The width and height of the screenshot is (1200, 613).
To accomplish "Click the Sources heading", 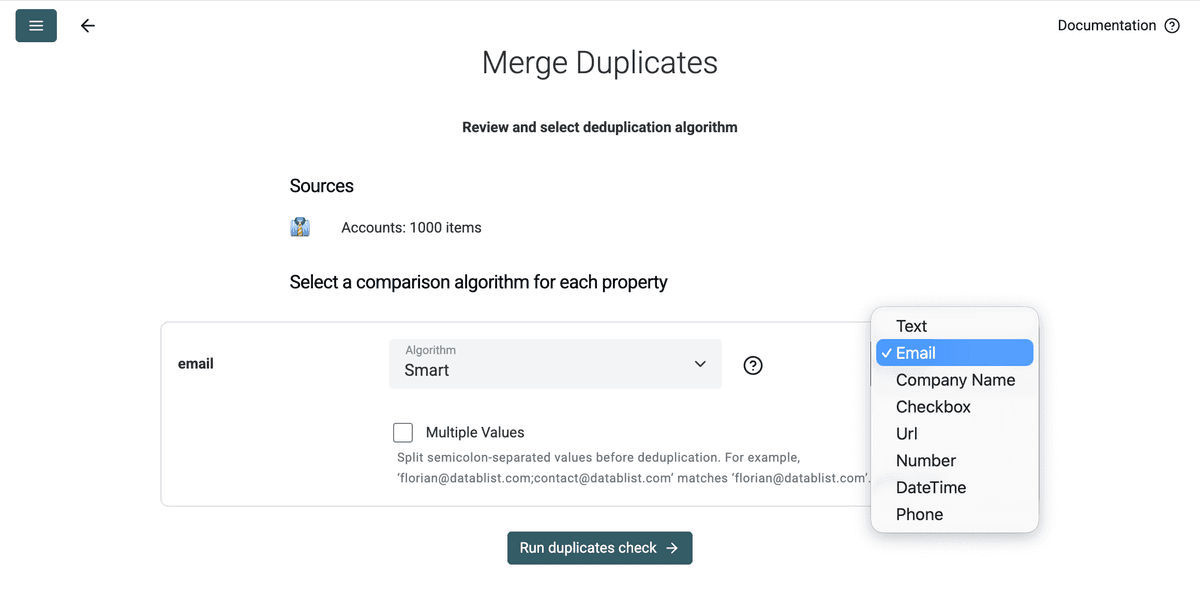I will click(x=322, y=186).
